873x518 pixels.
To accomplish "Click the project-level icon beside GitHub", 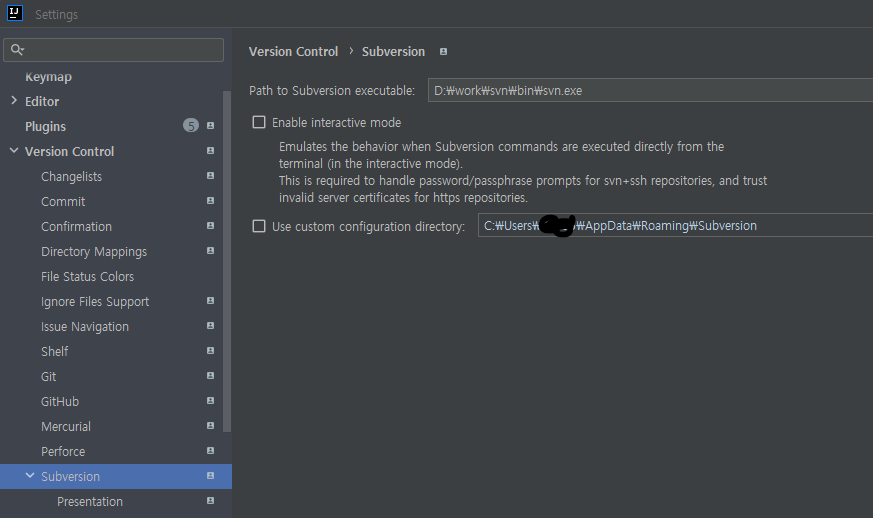I will click(x=210, y=401).
